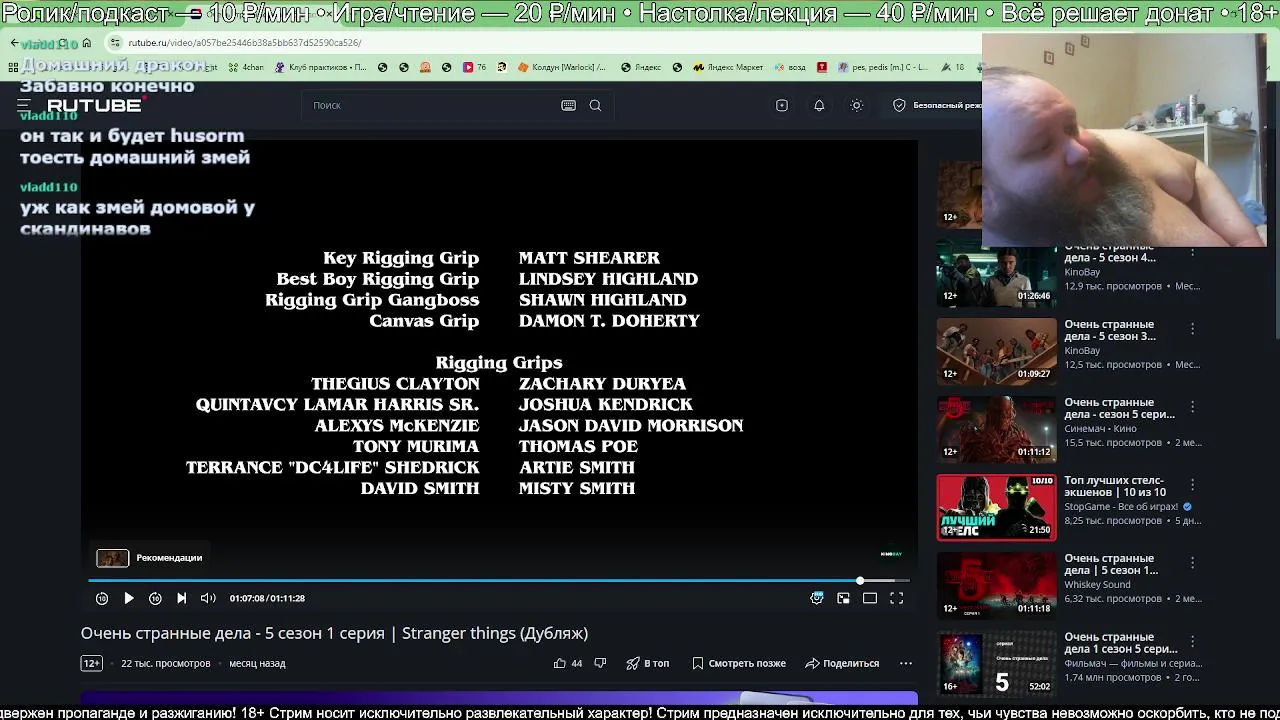1280x720 pixels.
Task: Open the pes, pedis bookmark
Action: pos(883,67)
